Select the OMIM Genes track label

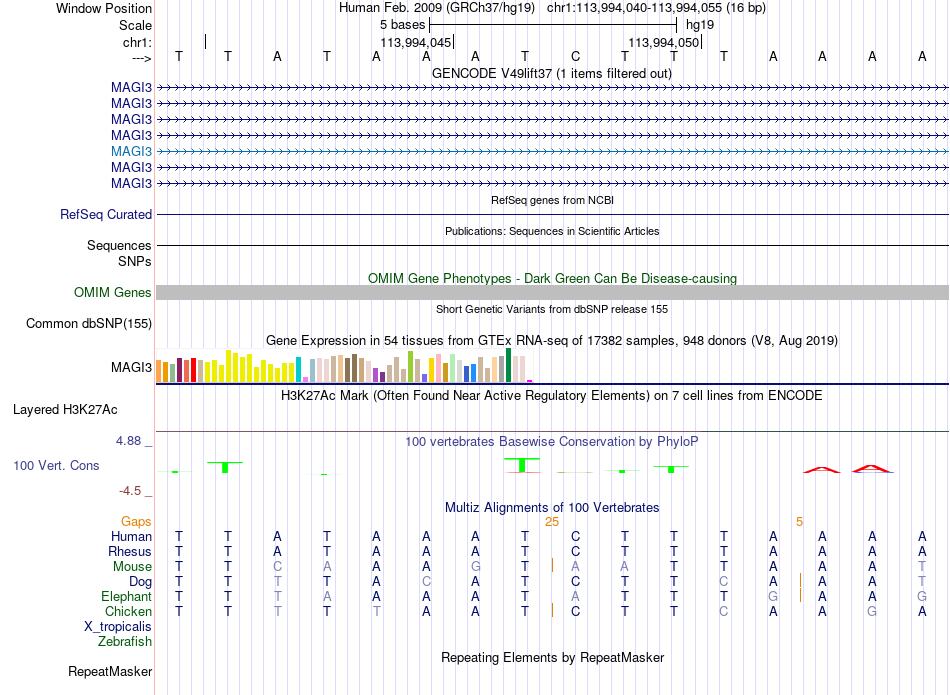coord(113,293)
